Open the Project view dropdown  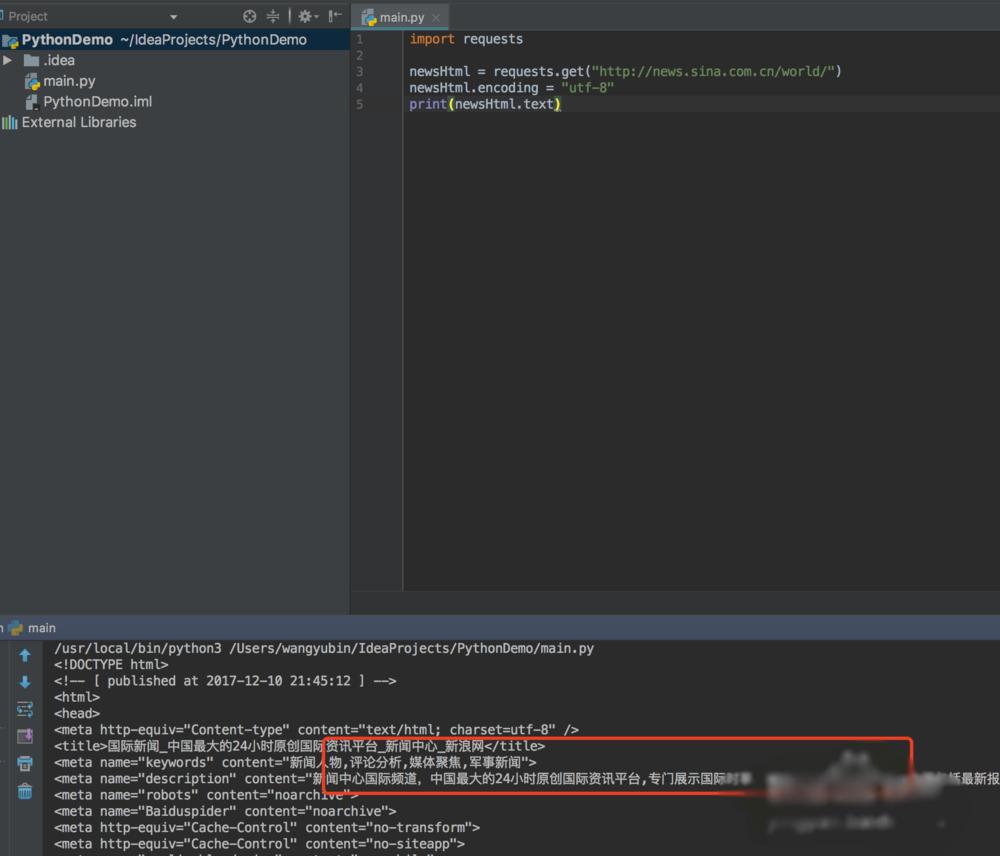pyautogui.click(x=173, y=17)
